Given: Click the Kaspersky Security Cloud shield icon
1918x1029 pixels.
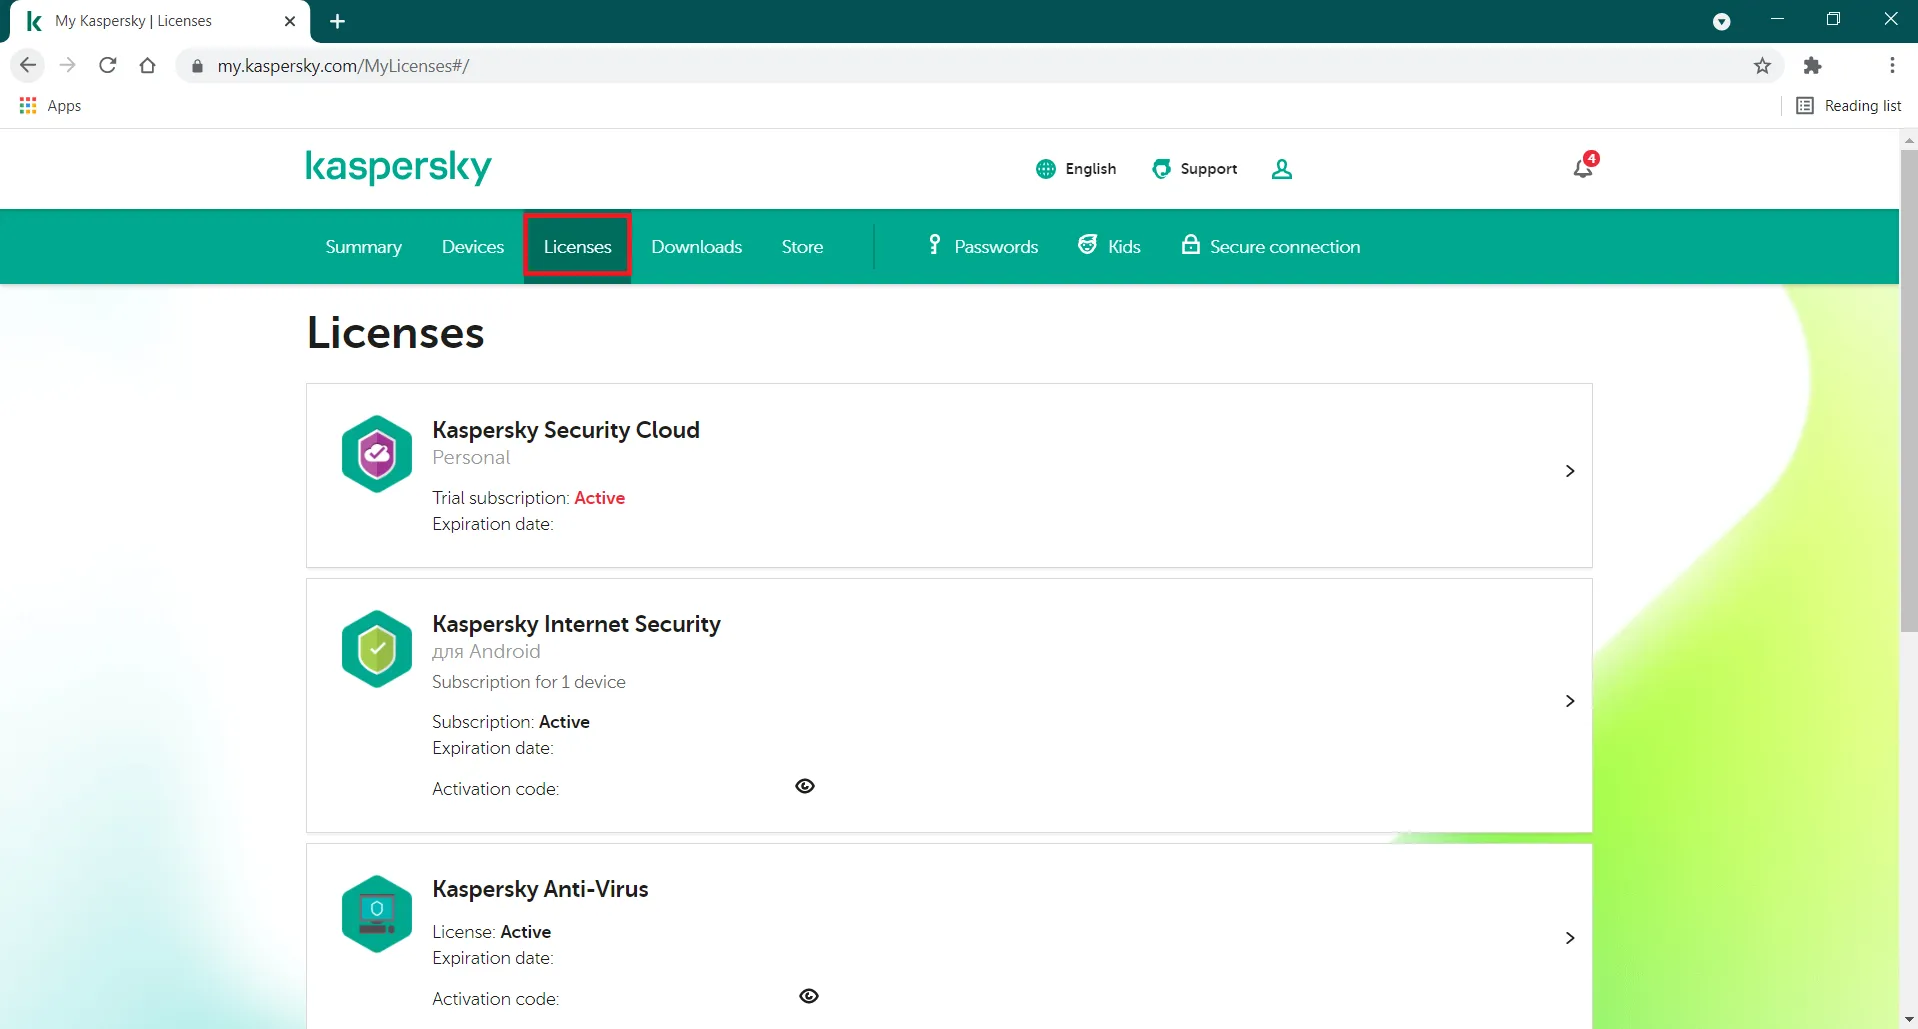Looking at the screenshot, I should [376, 453].
